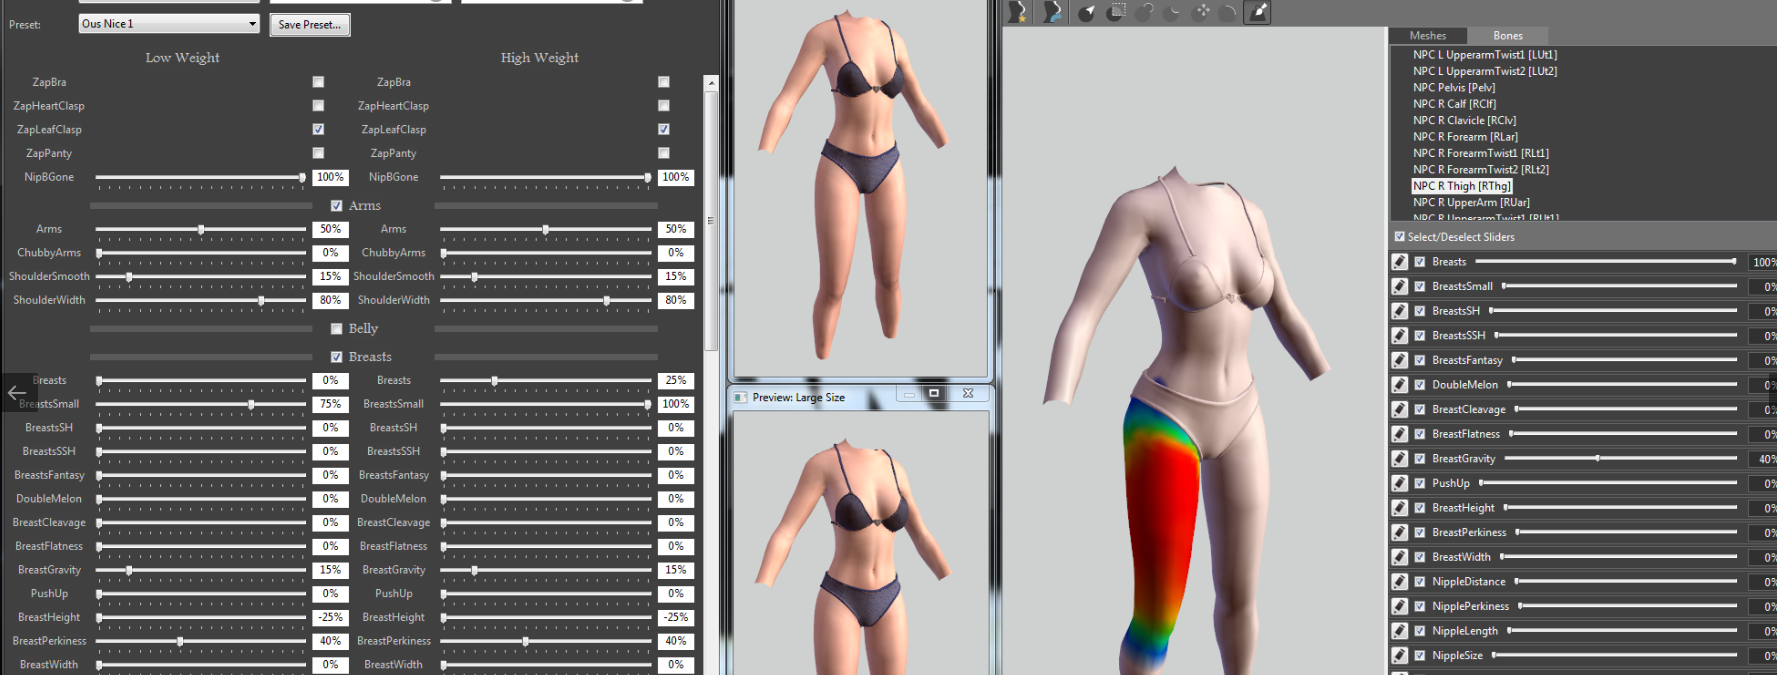Click the Low Weight BreastHeight -25% field
1777x675 pixels.
(x=331, y=618)
